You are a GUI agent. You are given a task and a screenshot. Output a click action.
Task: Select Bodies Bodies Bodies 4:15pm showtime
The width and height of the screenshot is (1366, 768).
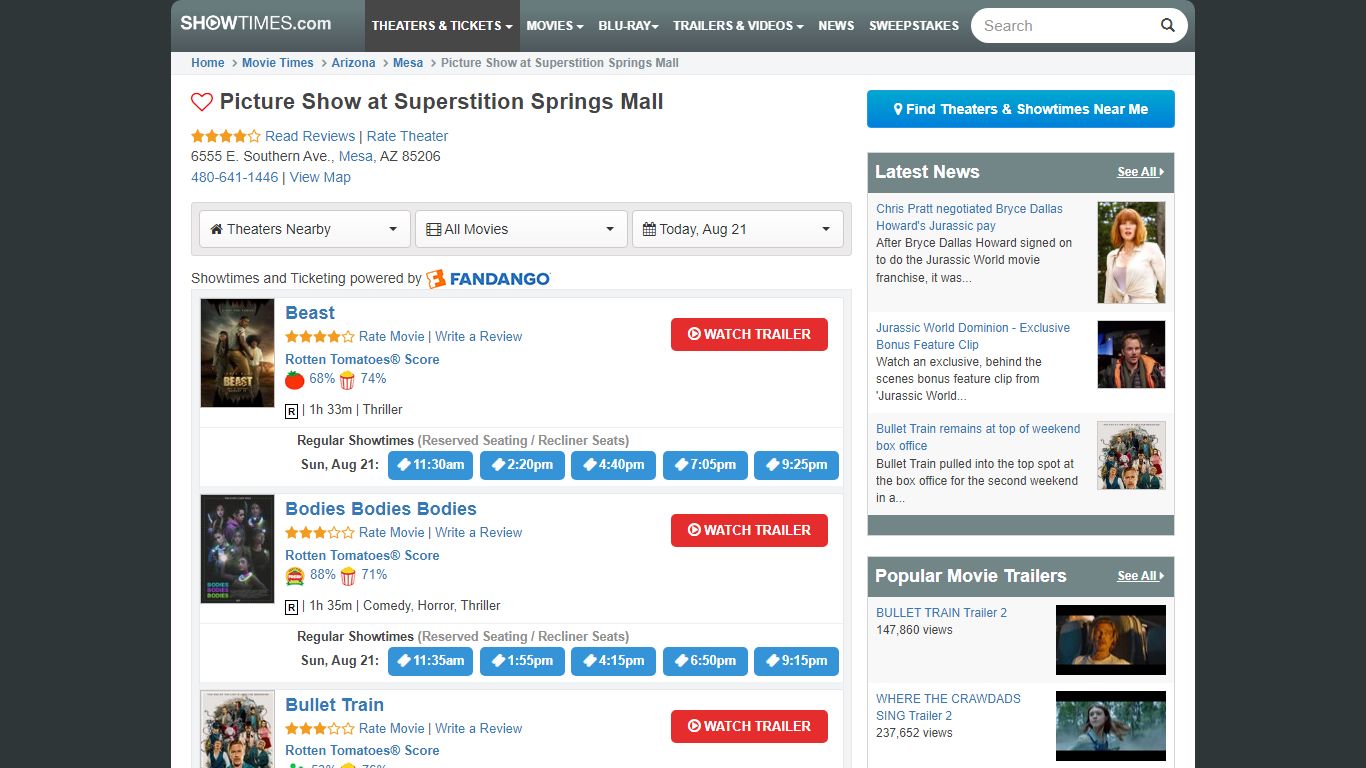point(614,661)
